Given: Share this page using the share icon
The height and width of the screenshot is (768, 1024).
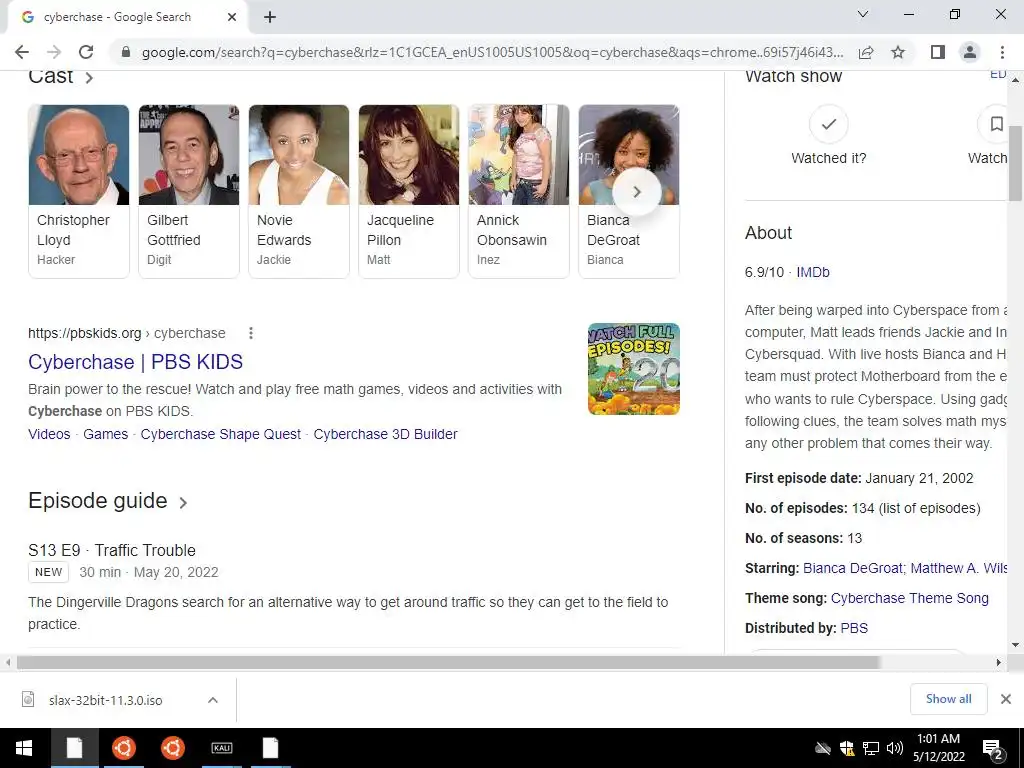Looking at the screenshot, I should (866, 52).
